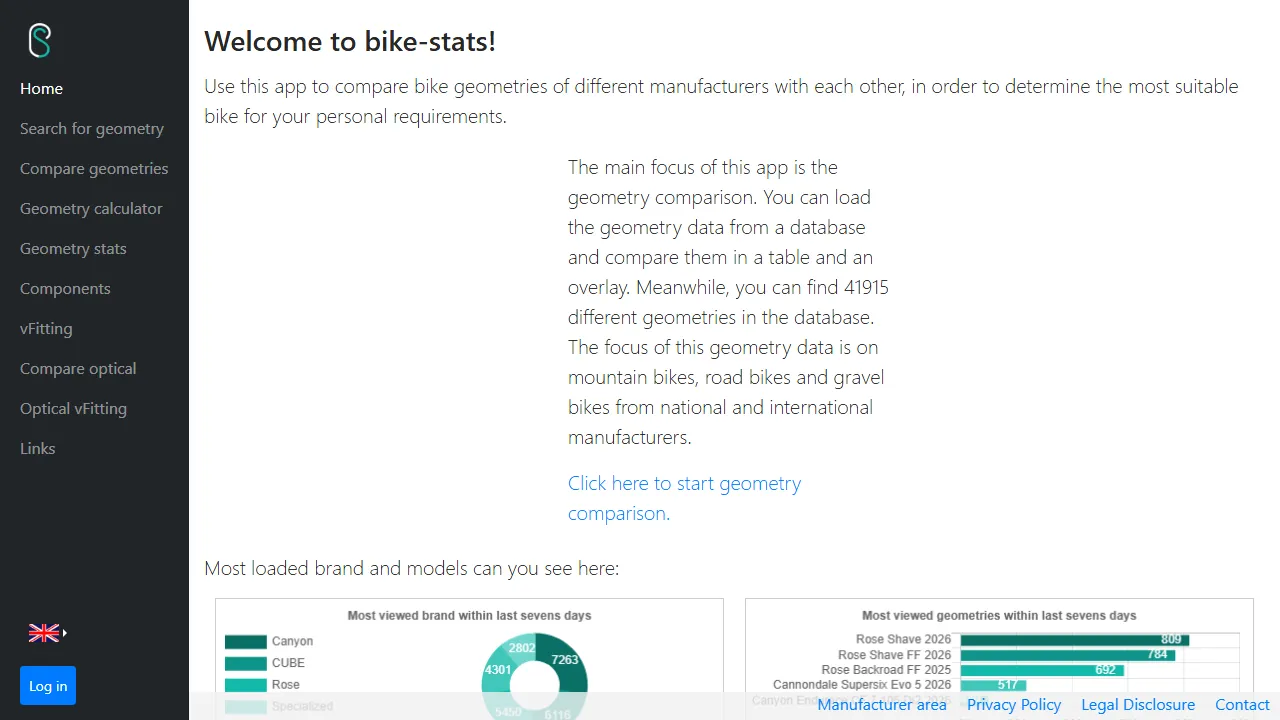Select vFitting in the sidebar

(45, 328)
